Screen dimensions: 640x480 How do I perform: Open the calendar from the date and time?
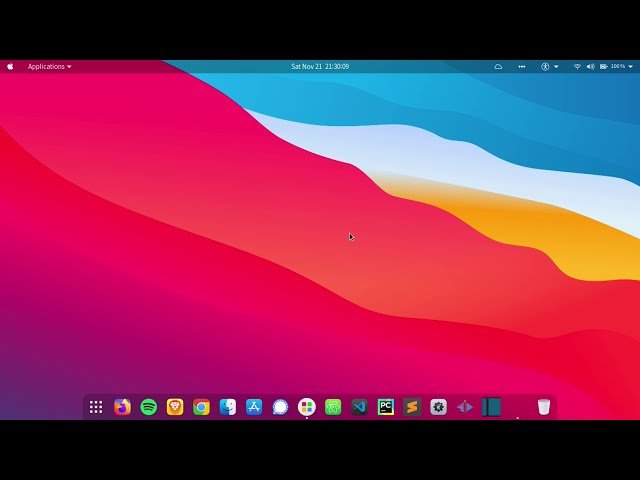320,67
